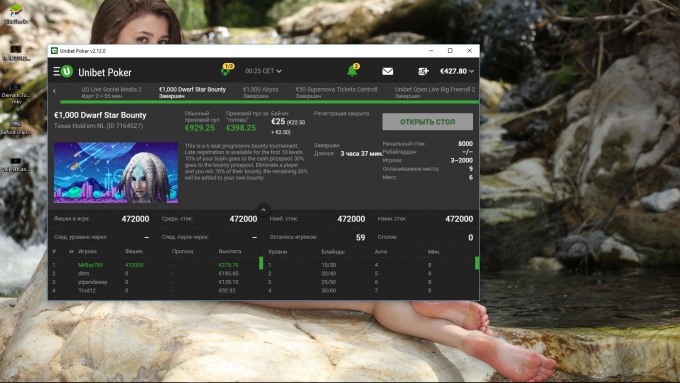The width and height of the screenshot is (680, 383).
Task: Click the deposit cash icon
Action: coord(423,71)
